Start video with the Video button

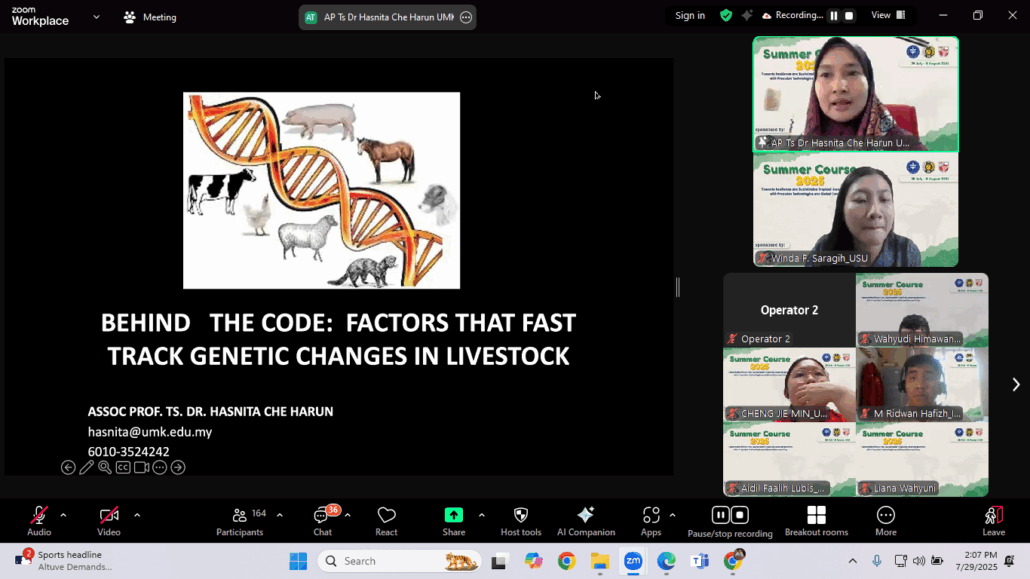point(109,518)
